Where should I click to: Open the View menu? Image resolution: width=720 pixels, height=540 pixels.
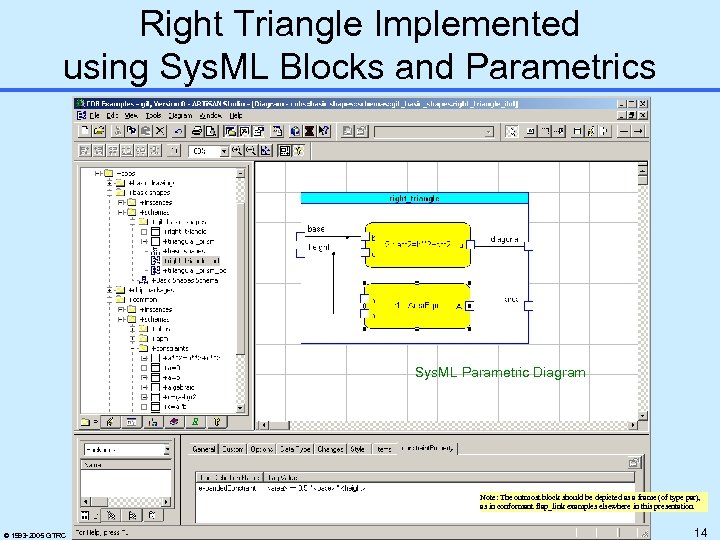(x=131, y=115)
